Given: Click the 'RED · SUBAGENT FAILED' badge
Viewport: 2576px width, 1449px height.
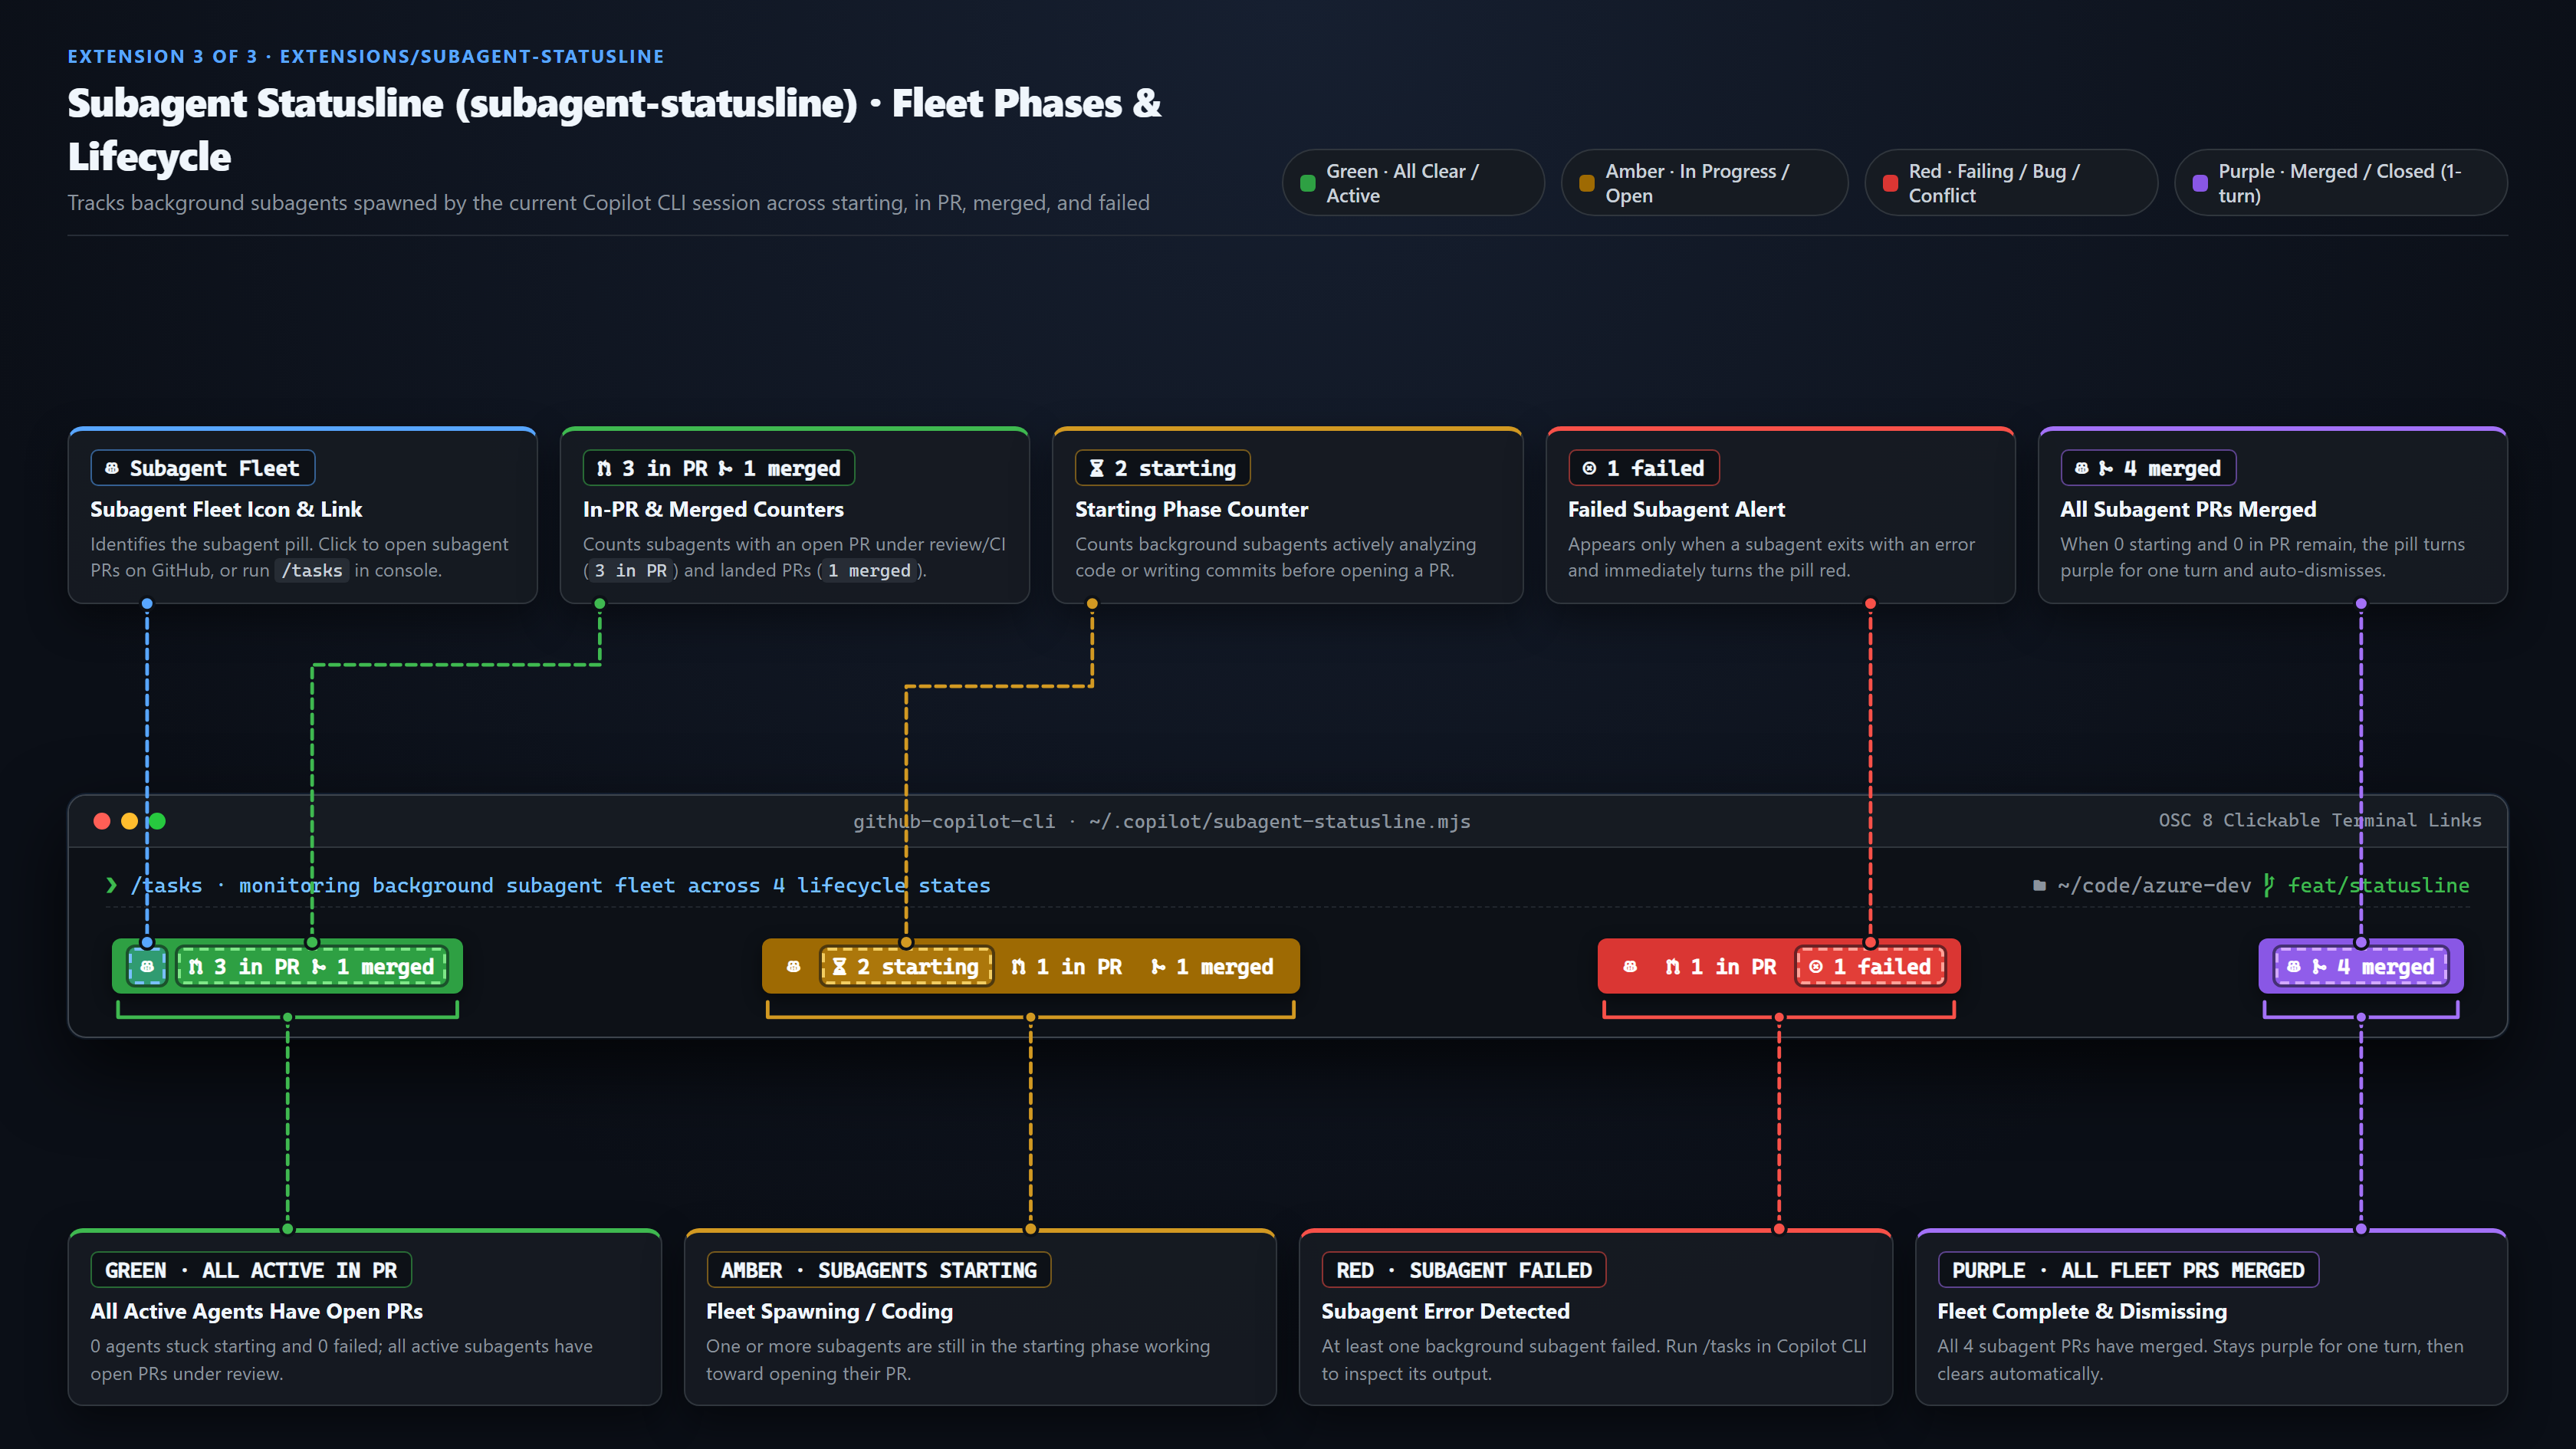Looking at the screenshot, I should click(1464, 1270).
